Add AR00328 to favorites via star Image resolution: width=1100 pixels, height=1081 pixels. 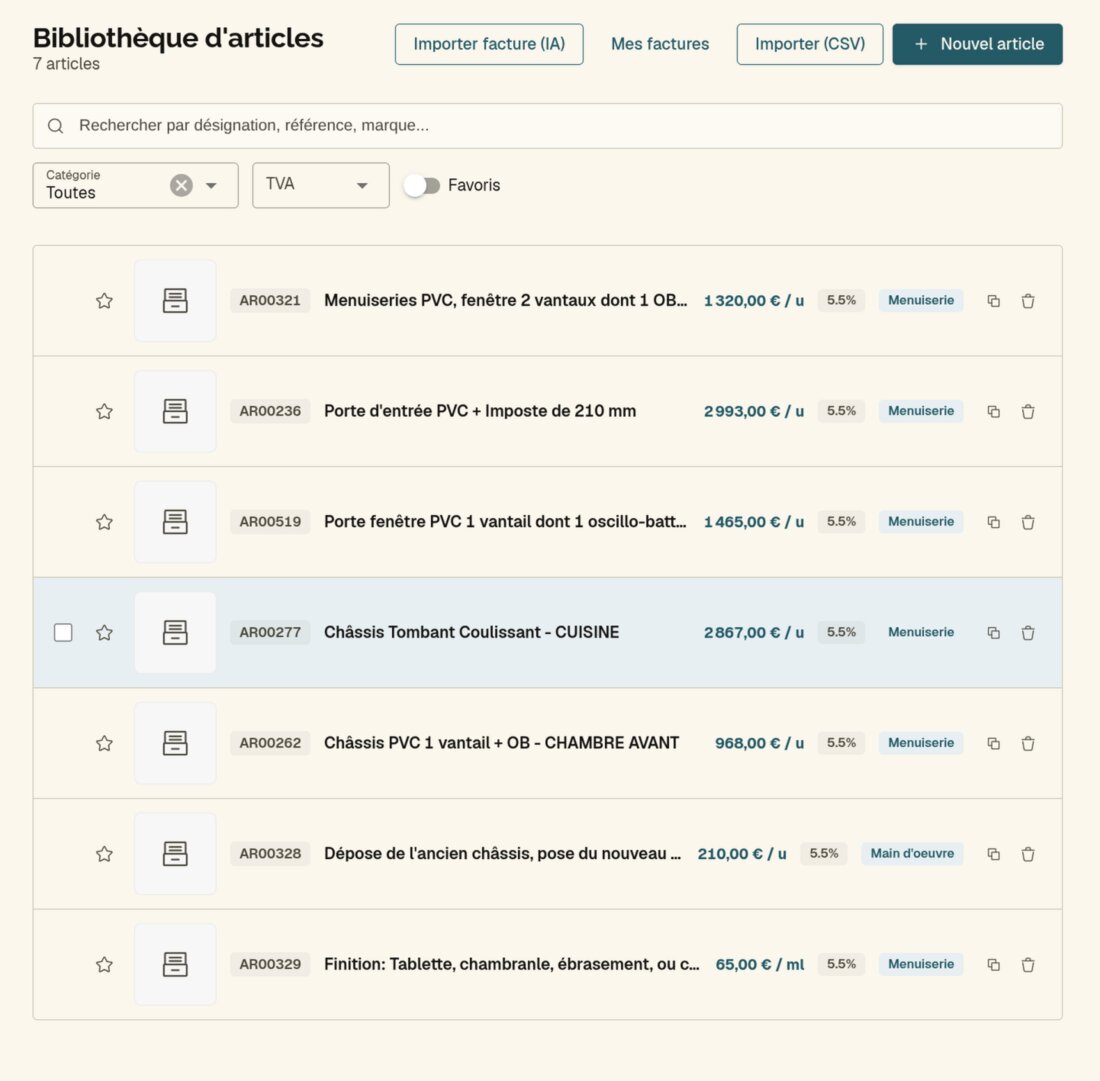pos(105,854)
